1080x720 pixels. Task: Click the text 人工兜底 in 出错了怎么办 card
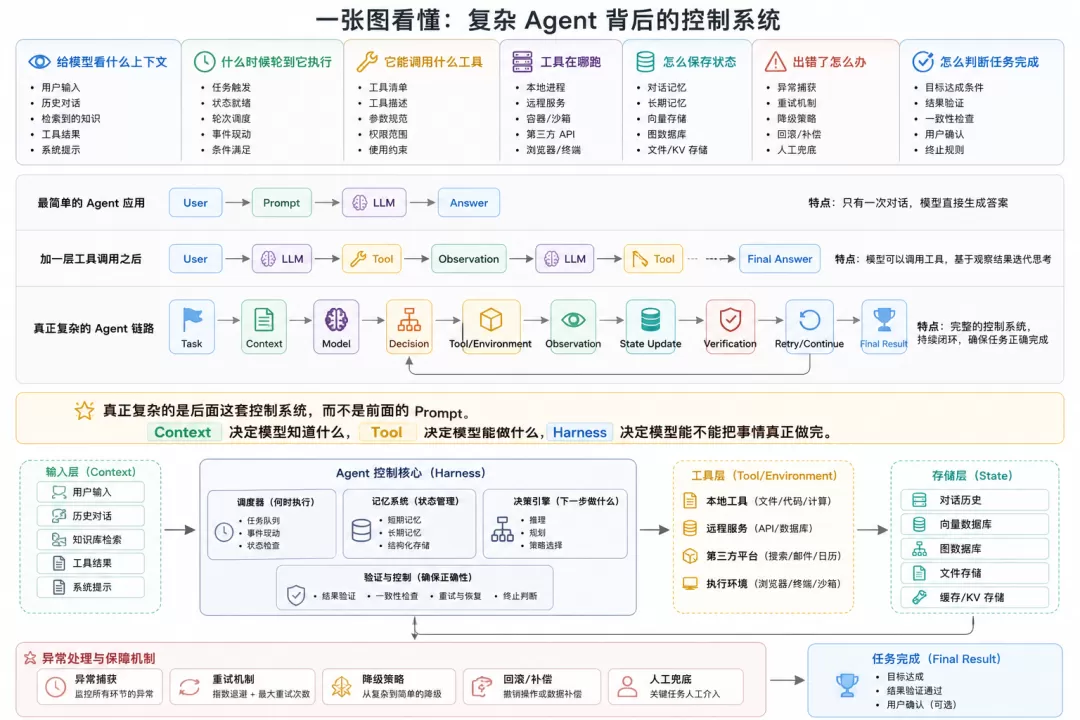tap(796, 150)
